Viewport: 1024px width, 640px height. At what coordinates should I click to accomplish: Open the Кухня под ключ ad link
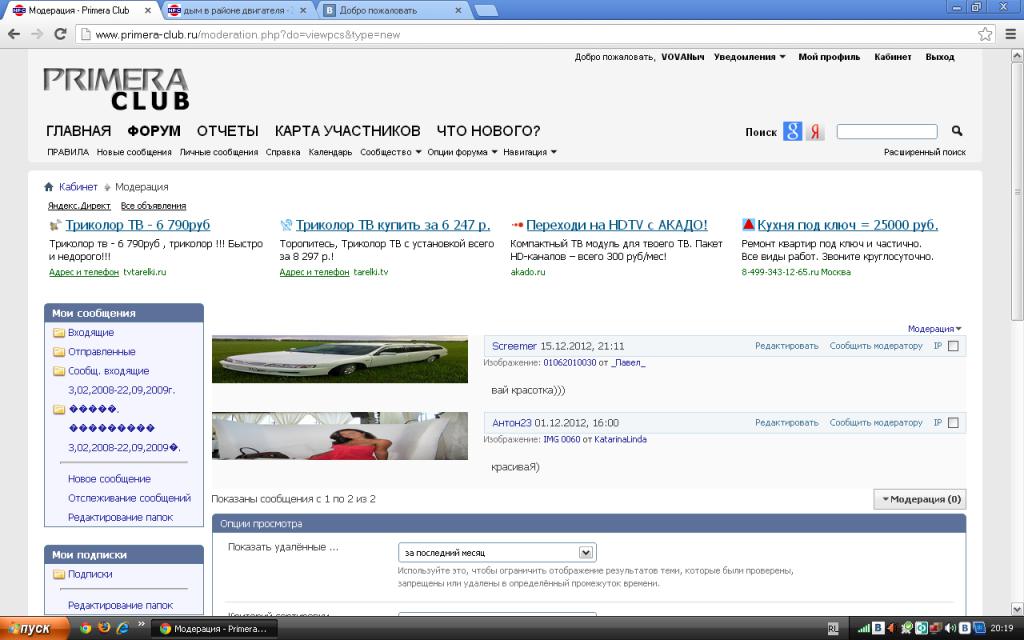(x=848, y=225)
